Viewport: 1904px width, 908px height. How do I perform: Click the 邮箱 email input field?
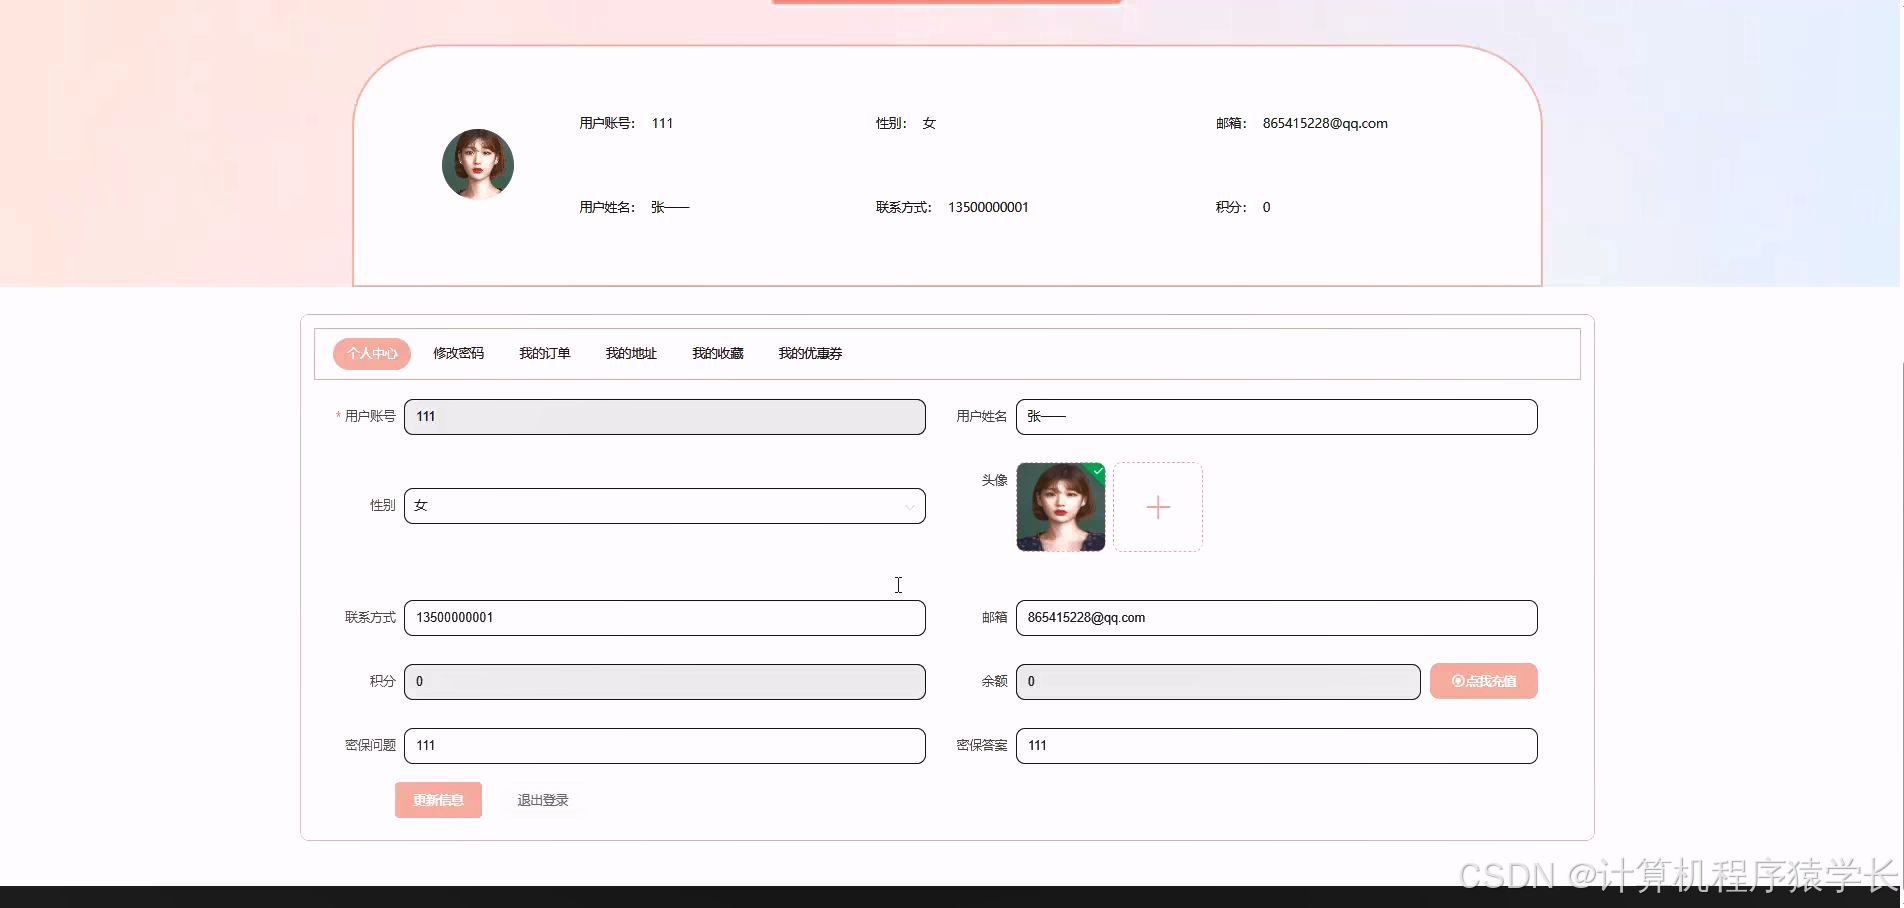click(1276, 618)
